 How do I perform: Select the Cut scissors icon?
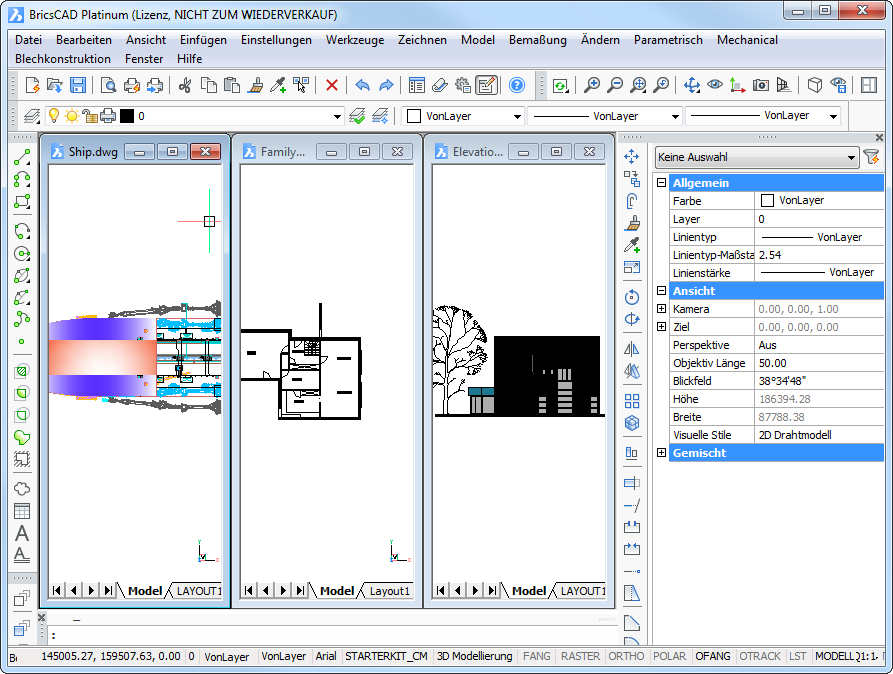coord(185,86)
